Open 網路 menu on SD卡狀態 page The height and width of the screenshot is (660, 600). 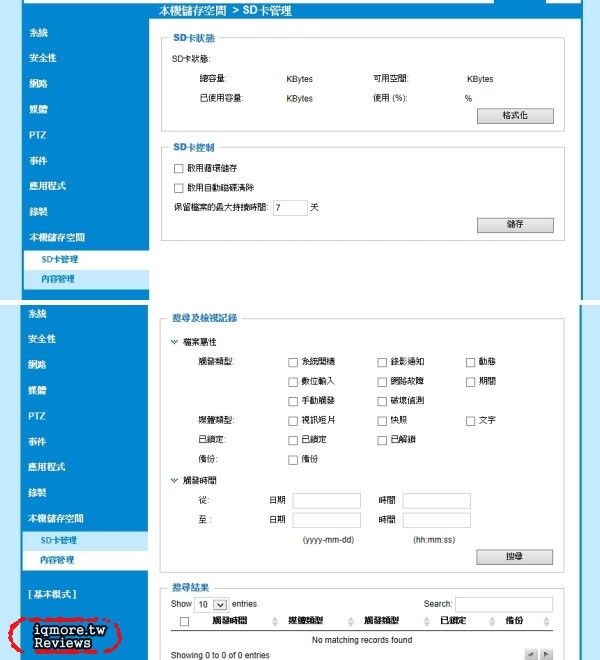click(38, 84)
